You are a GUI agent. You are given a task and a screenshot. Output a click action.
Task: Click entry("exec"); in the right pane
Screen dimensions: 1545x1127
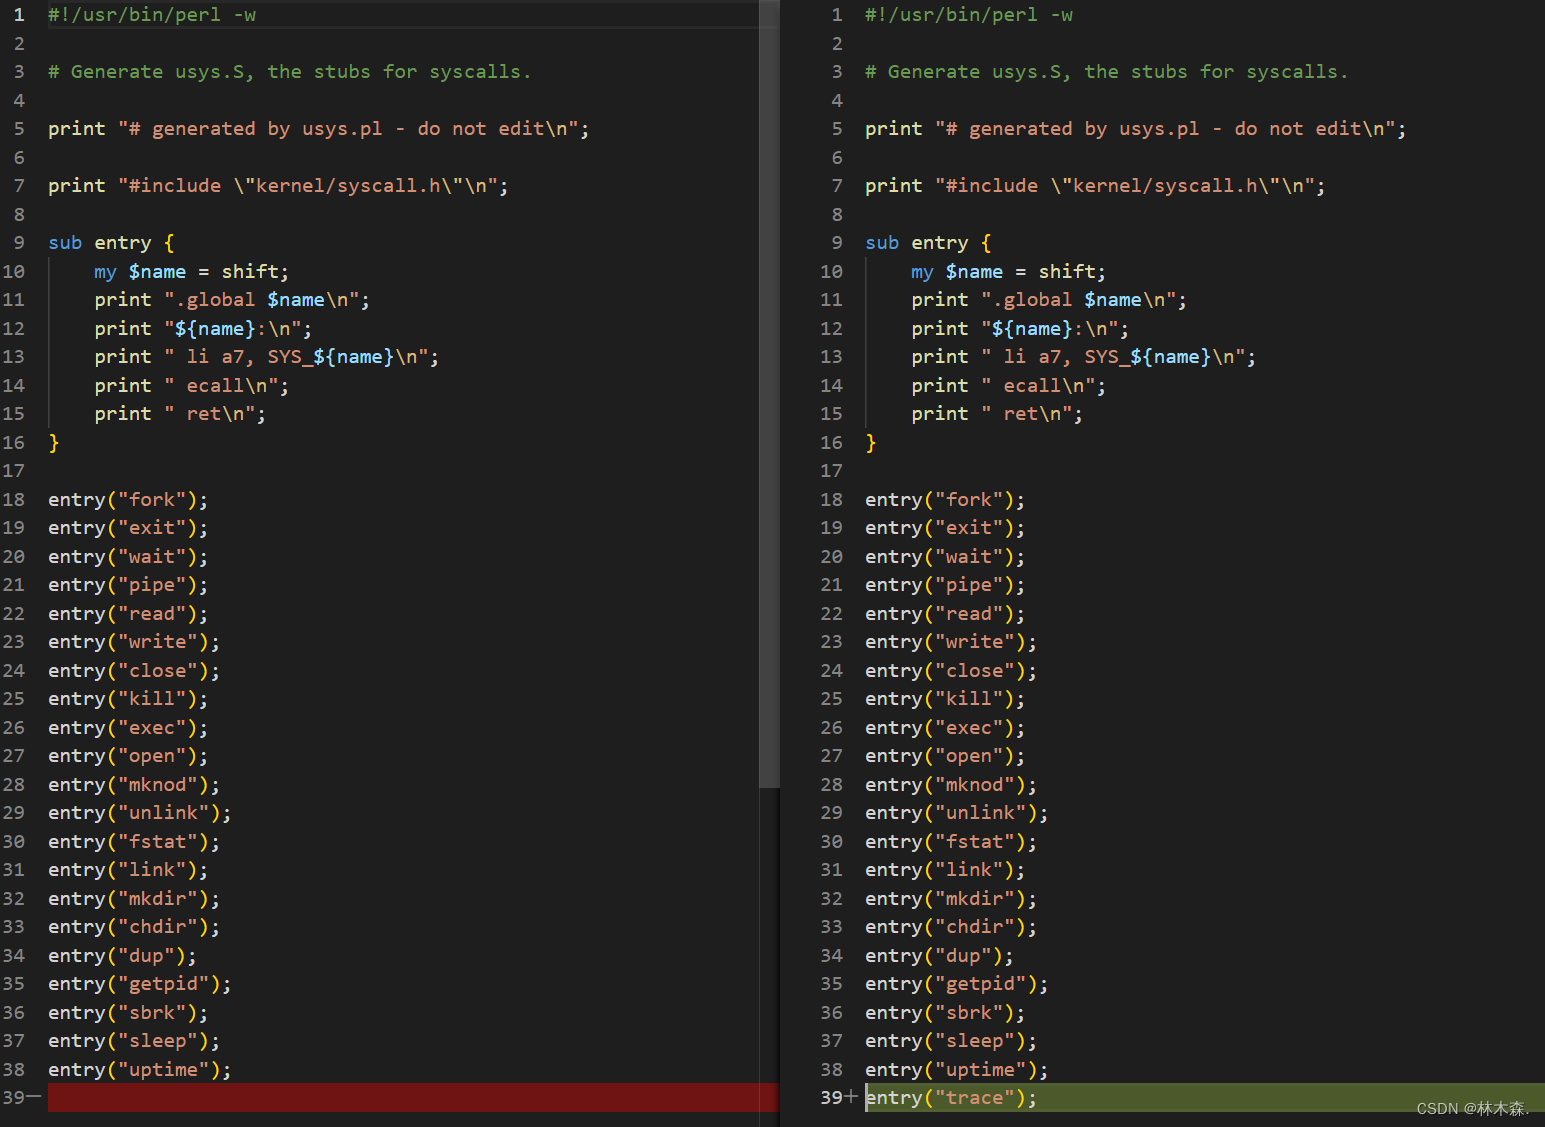pos(945,728)
